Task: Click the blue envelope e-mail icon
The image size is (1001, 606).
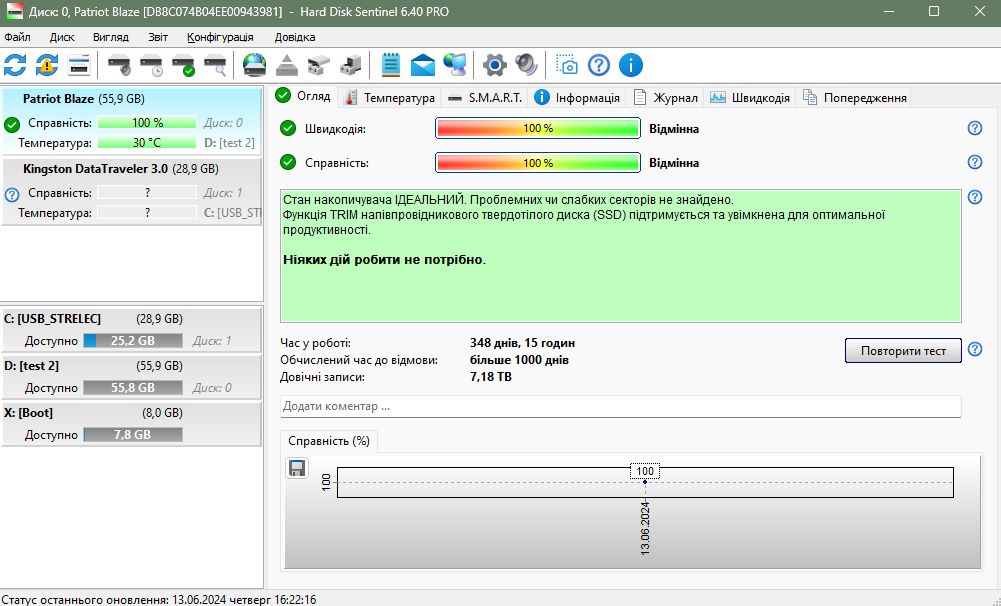Action: 423,65
